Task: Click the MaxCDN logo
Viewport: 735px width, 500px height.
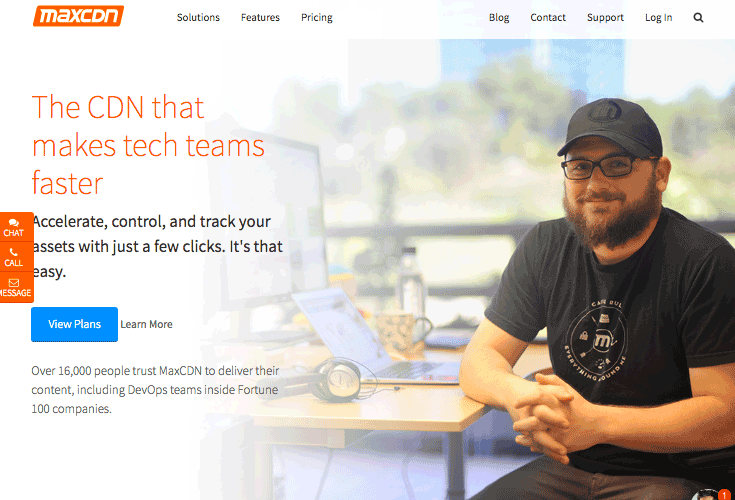Action: (78, 16)
